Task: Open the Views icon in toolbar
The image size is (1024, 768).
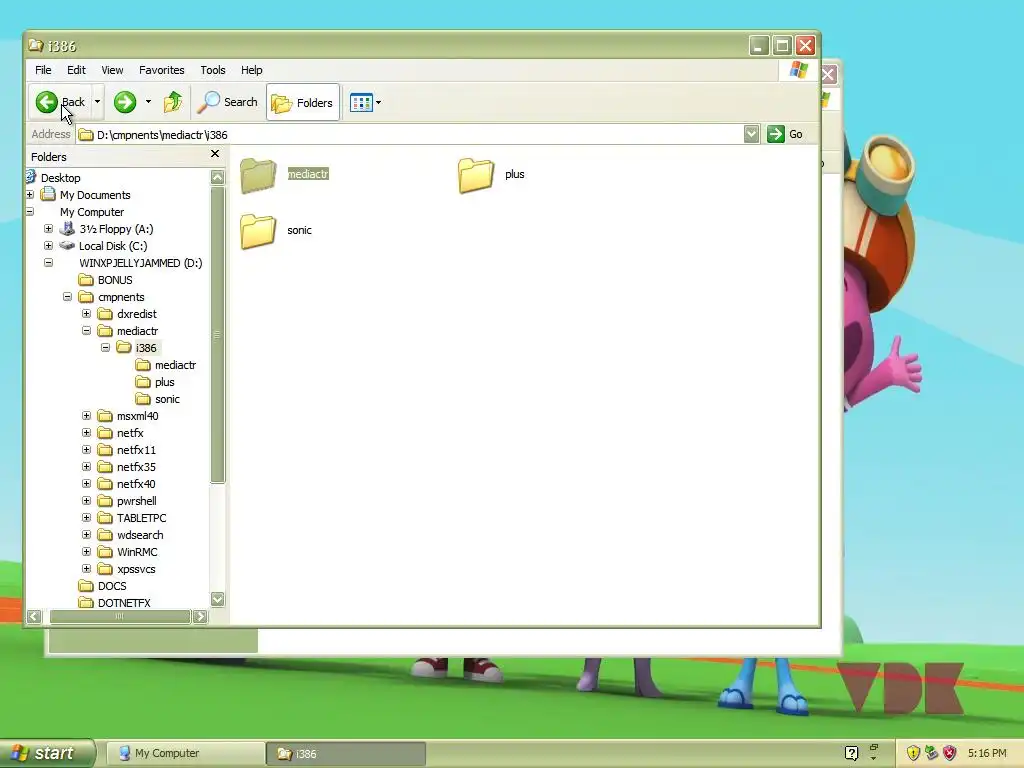Action: coord(361,103)
